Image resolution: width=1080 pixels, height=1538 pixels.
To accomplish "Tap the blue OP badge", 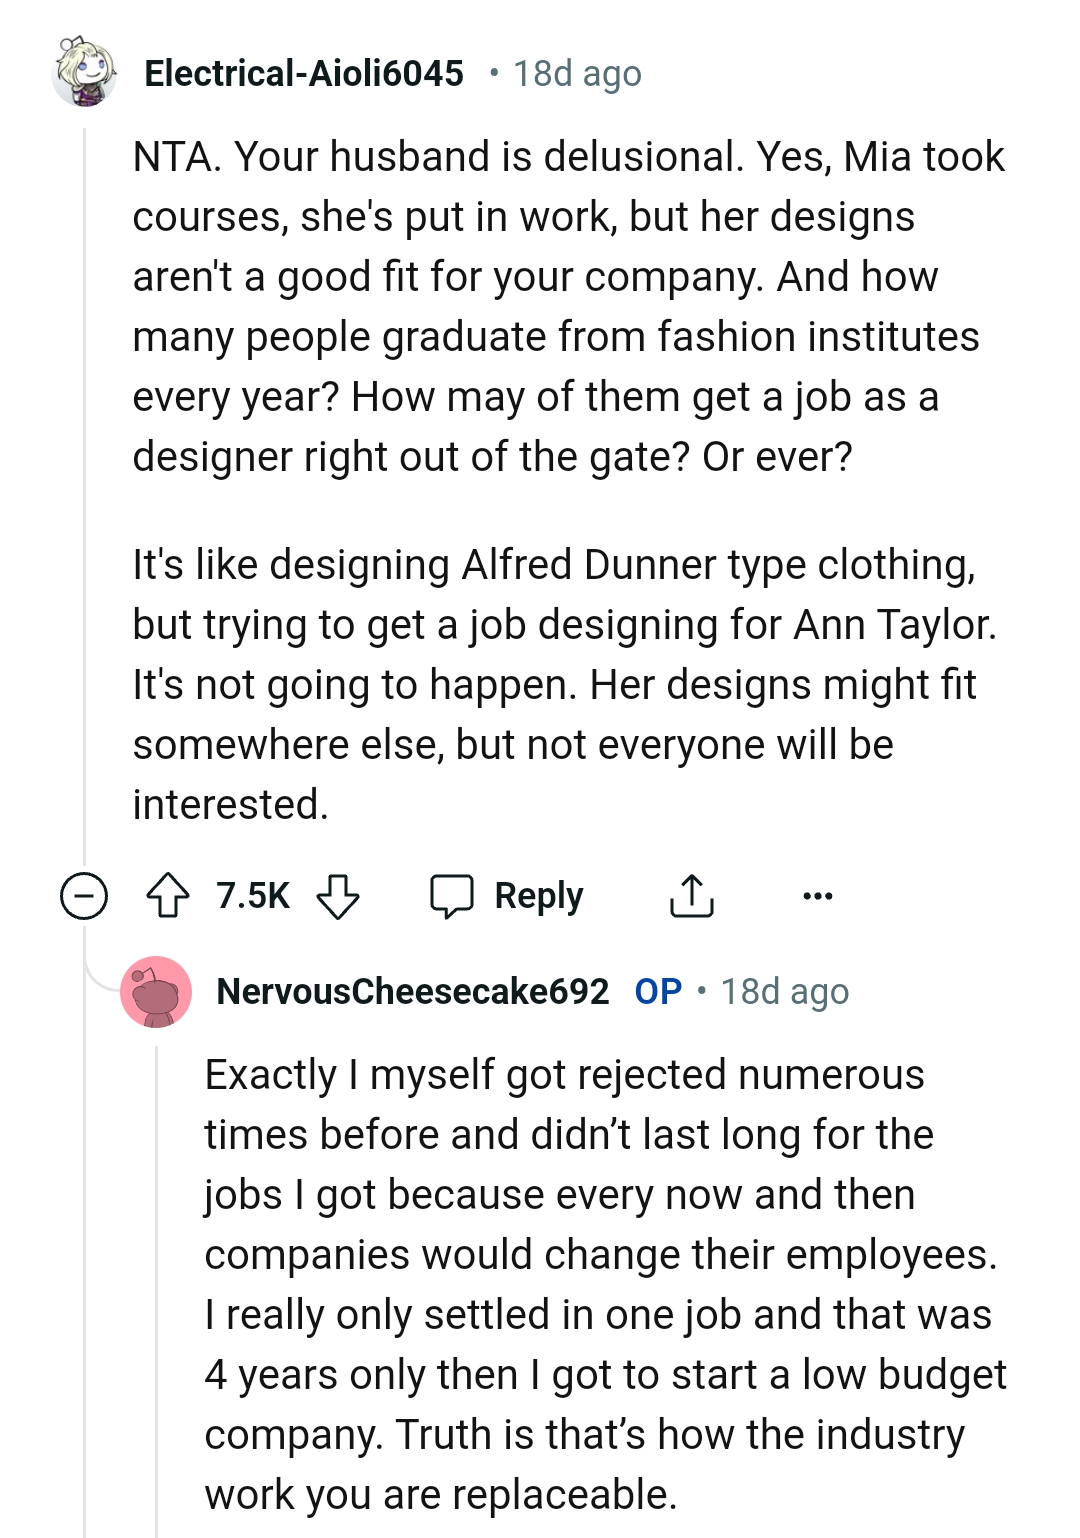I will 658,991.
